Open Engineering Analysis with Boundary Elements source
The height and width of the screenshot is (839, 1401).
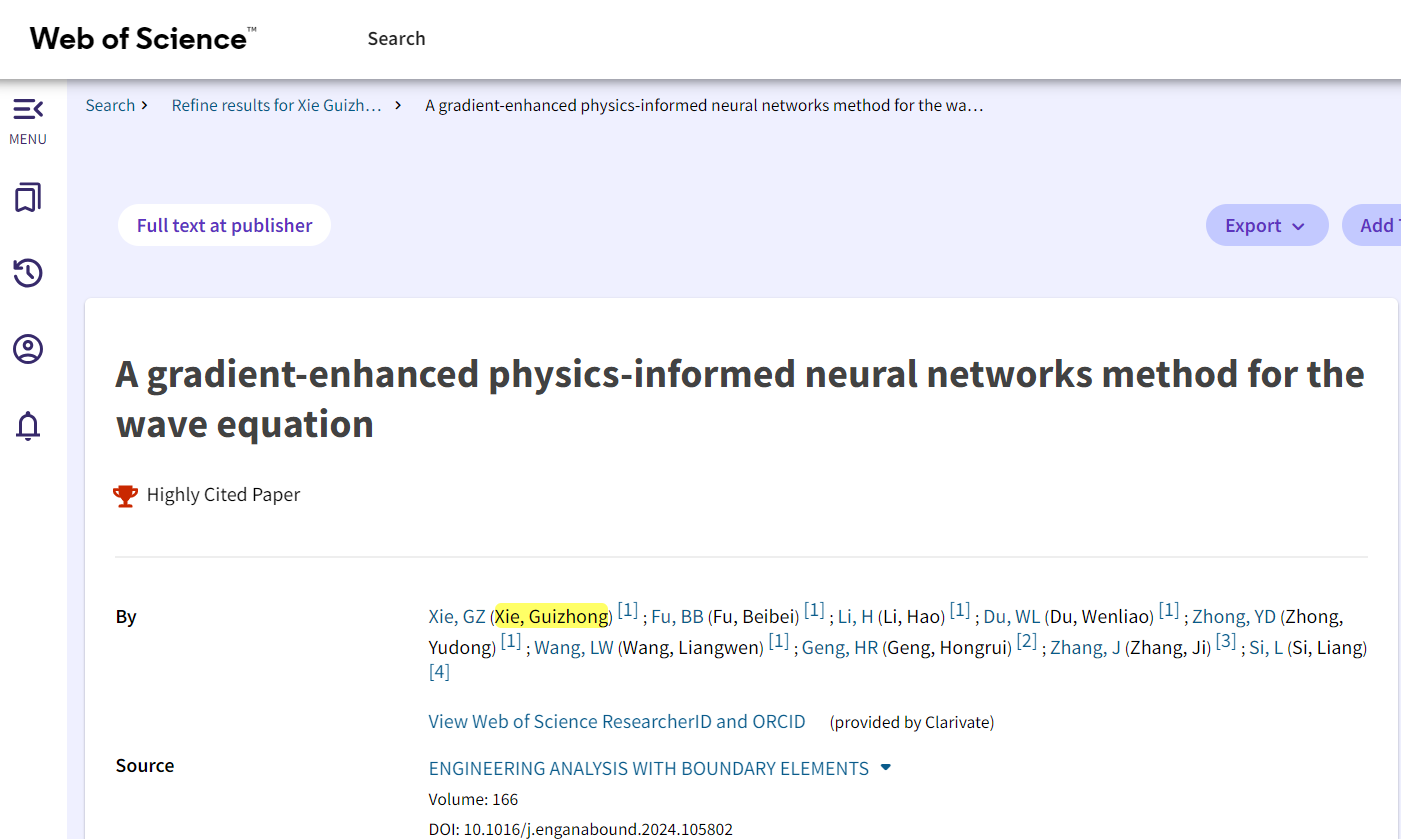click(x=648, y=768)
